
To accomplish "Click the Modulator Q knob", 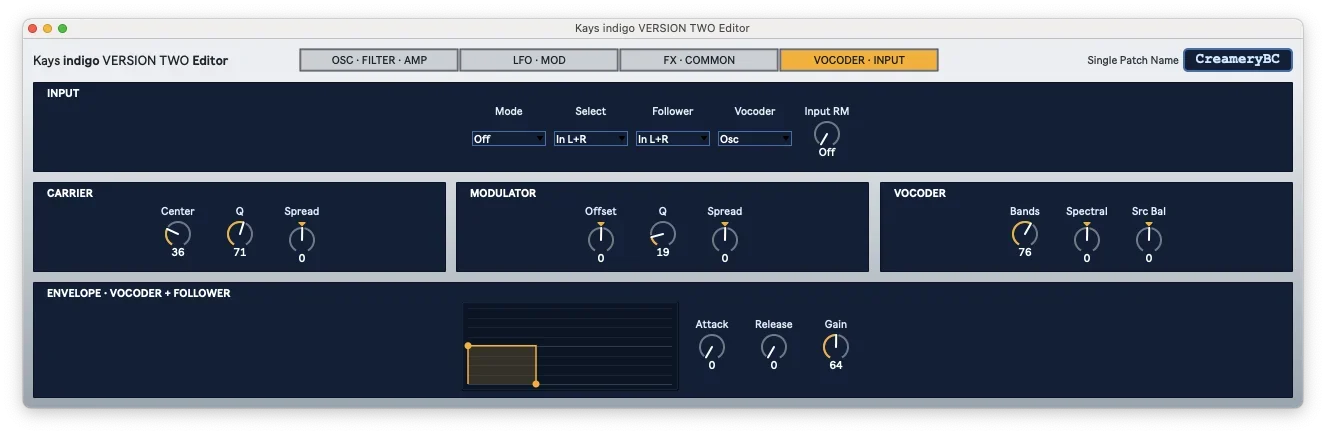I will [663, 234].
